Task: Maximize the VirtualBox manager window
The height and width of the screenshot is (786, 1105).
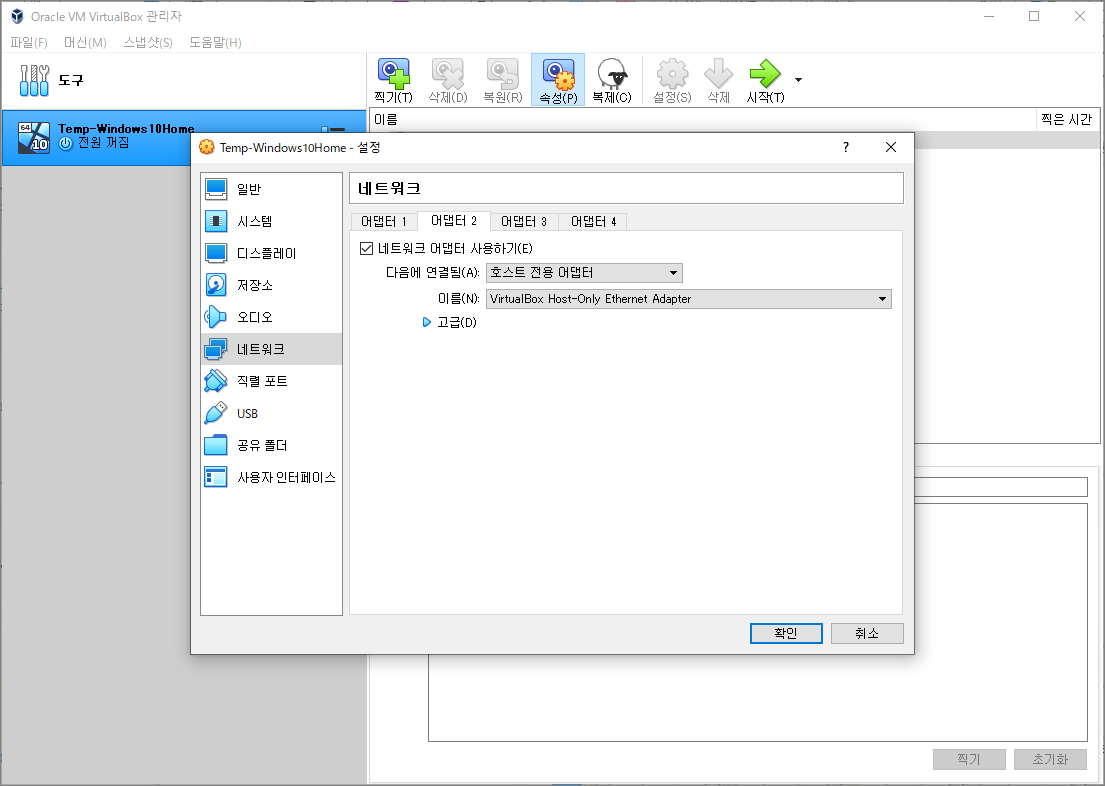Action: tap(1034, 16)
